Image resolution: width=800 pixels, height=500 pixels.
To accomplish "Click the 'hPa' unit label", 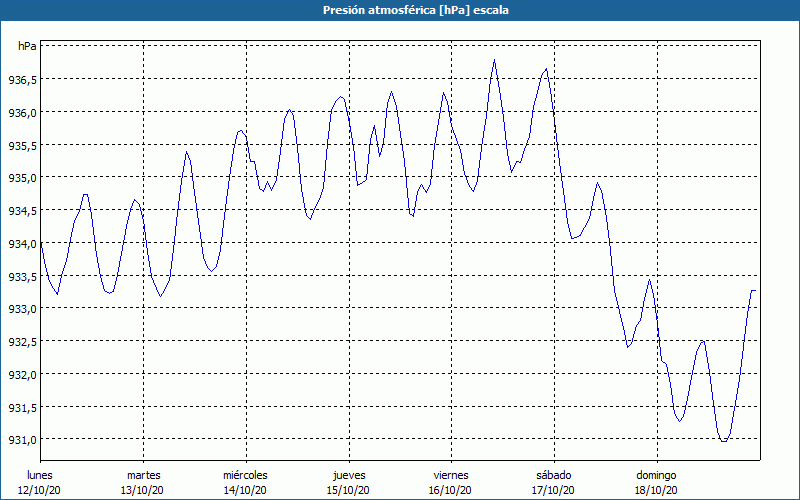I will pos(27,46).
